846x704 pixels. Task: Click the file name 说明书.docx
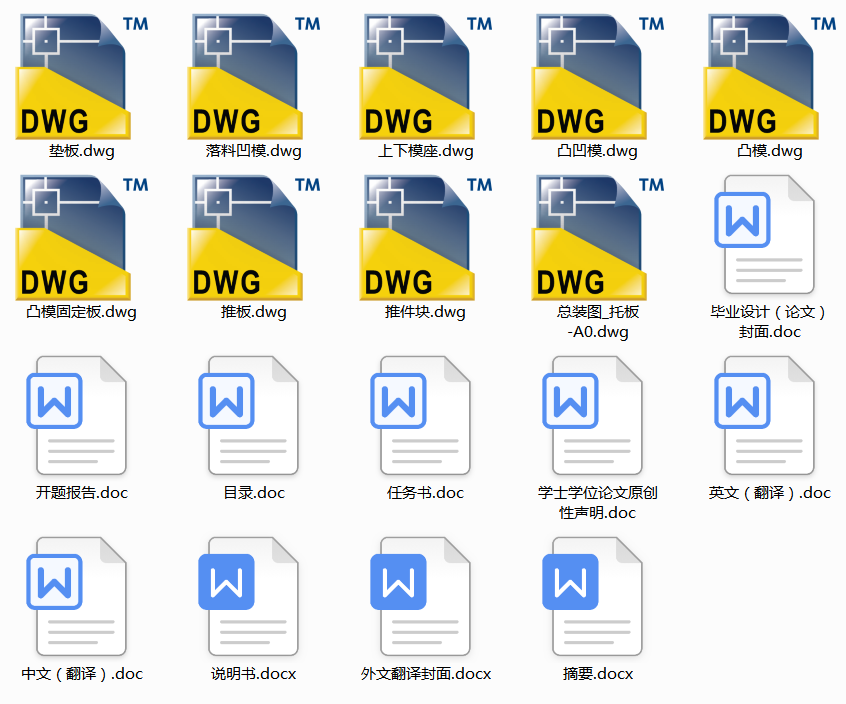(254, 674)
